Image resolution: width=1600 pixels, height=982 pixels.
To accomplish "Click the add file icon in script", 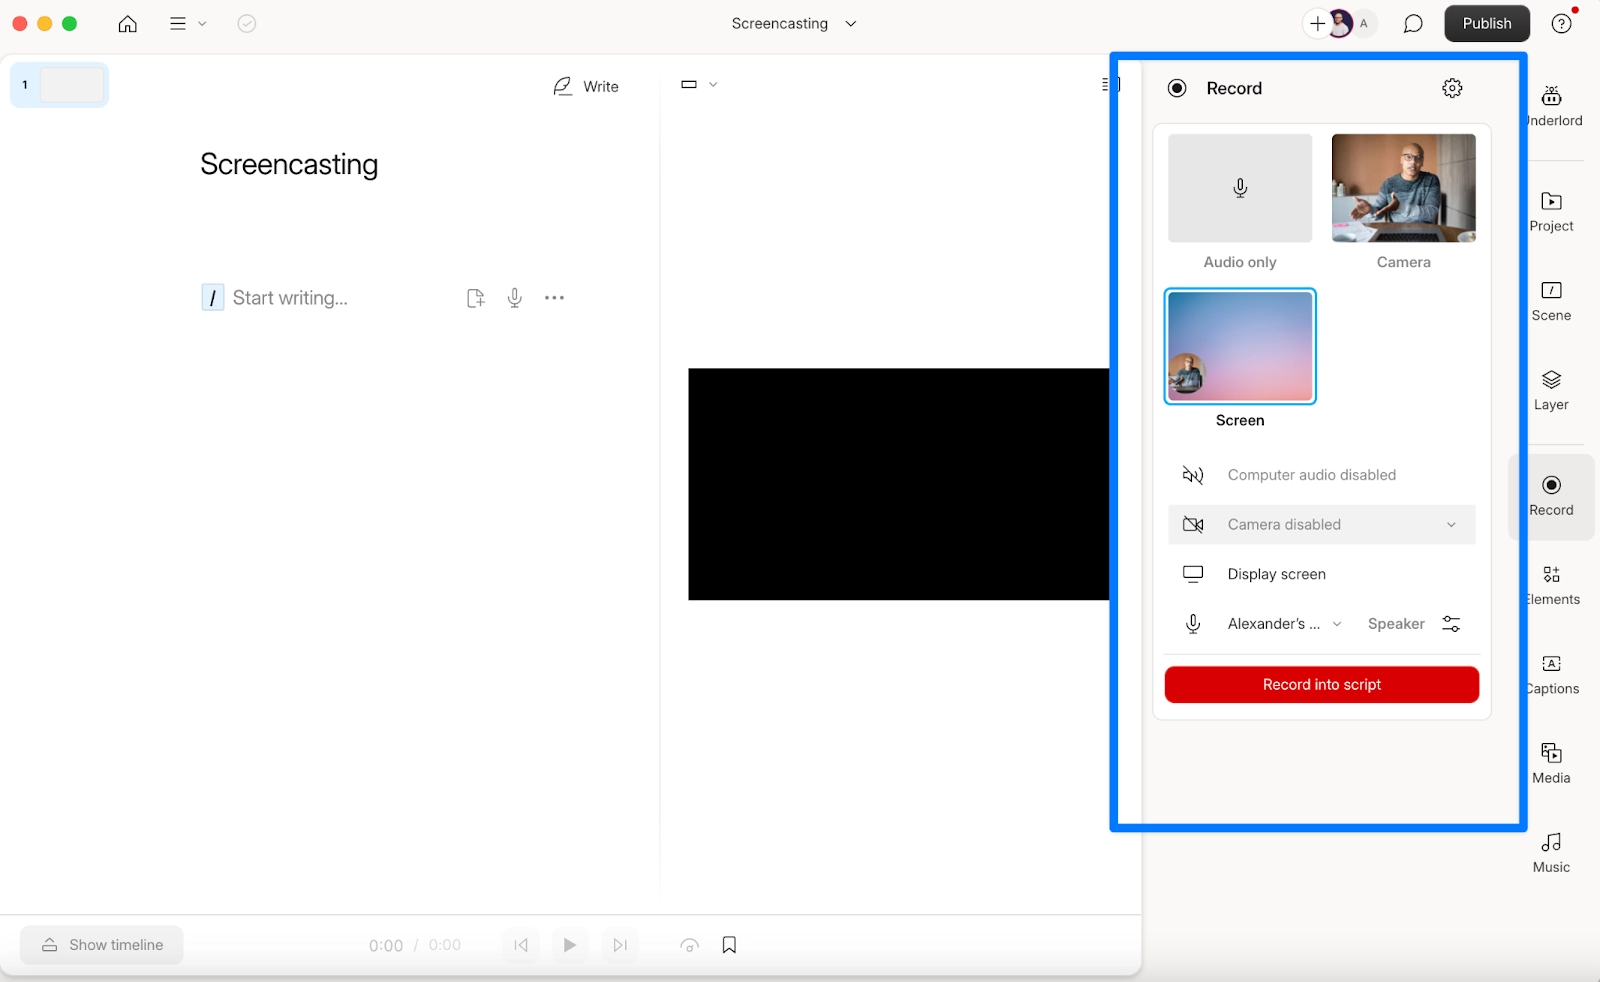I will [475, 298].
